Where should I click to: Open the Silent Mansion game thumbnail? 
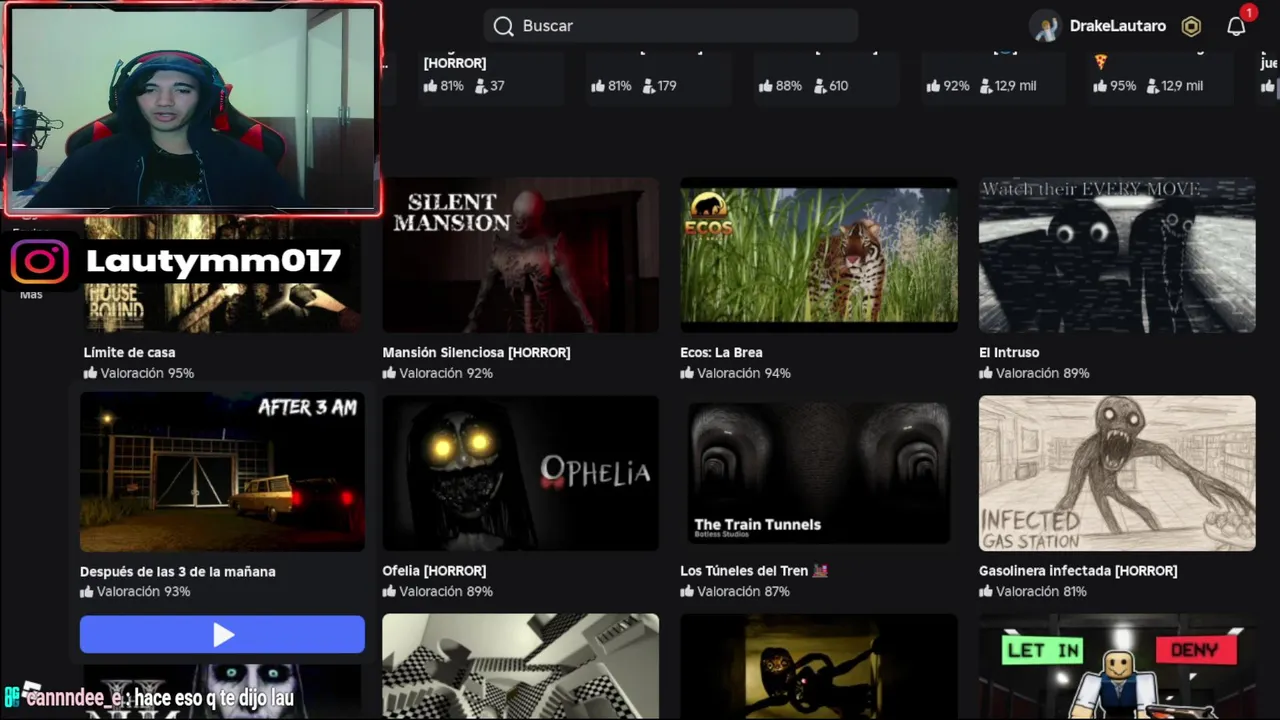coord(520,255)
